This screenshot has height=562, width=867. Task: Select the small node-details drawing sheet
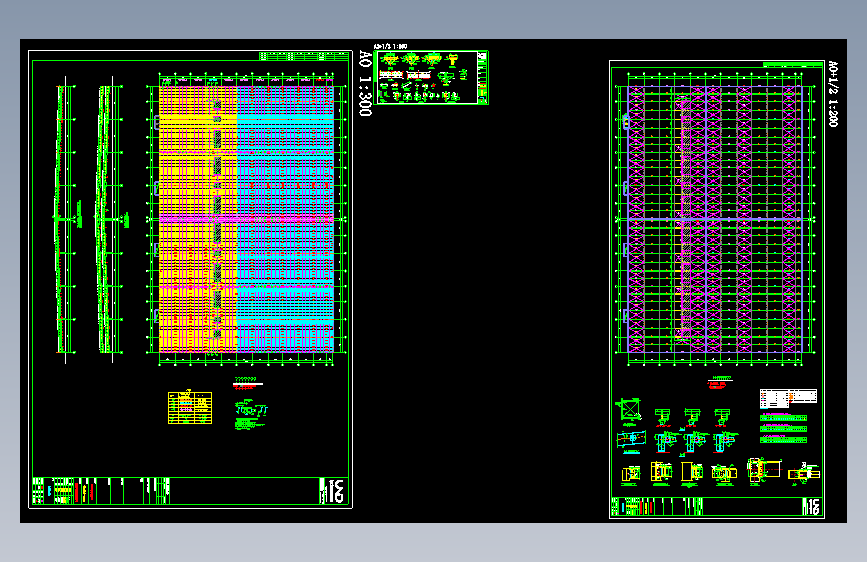pos(431,77)
